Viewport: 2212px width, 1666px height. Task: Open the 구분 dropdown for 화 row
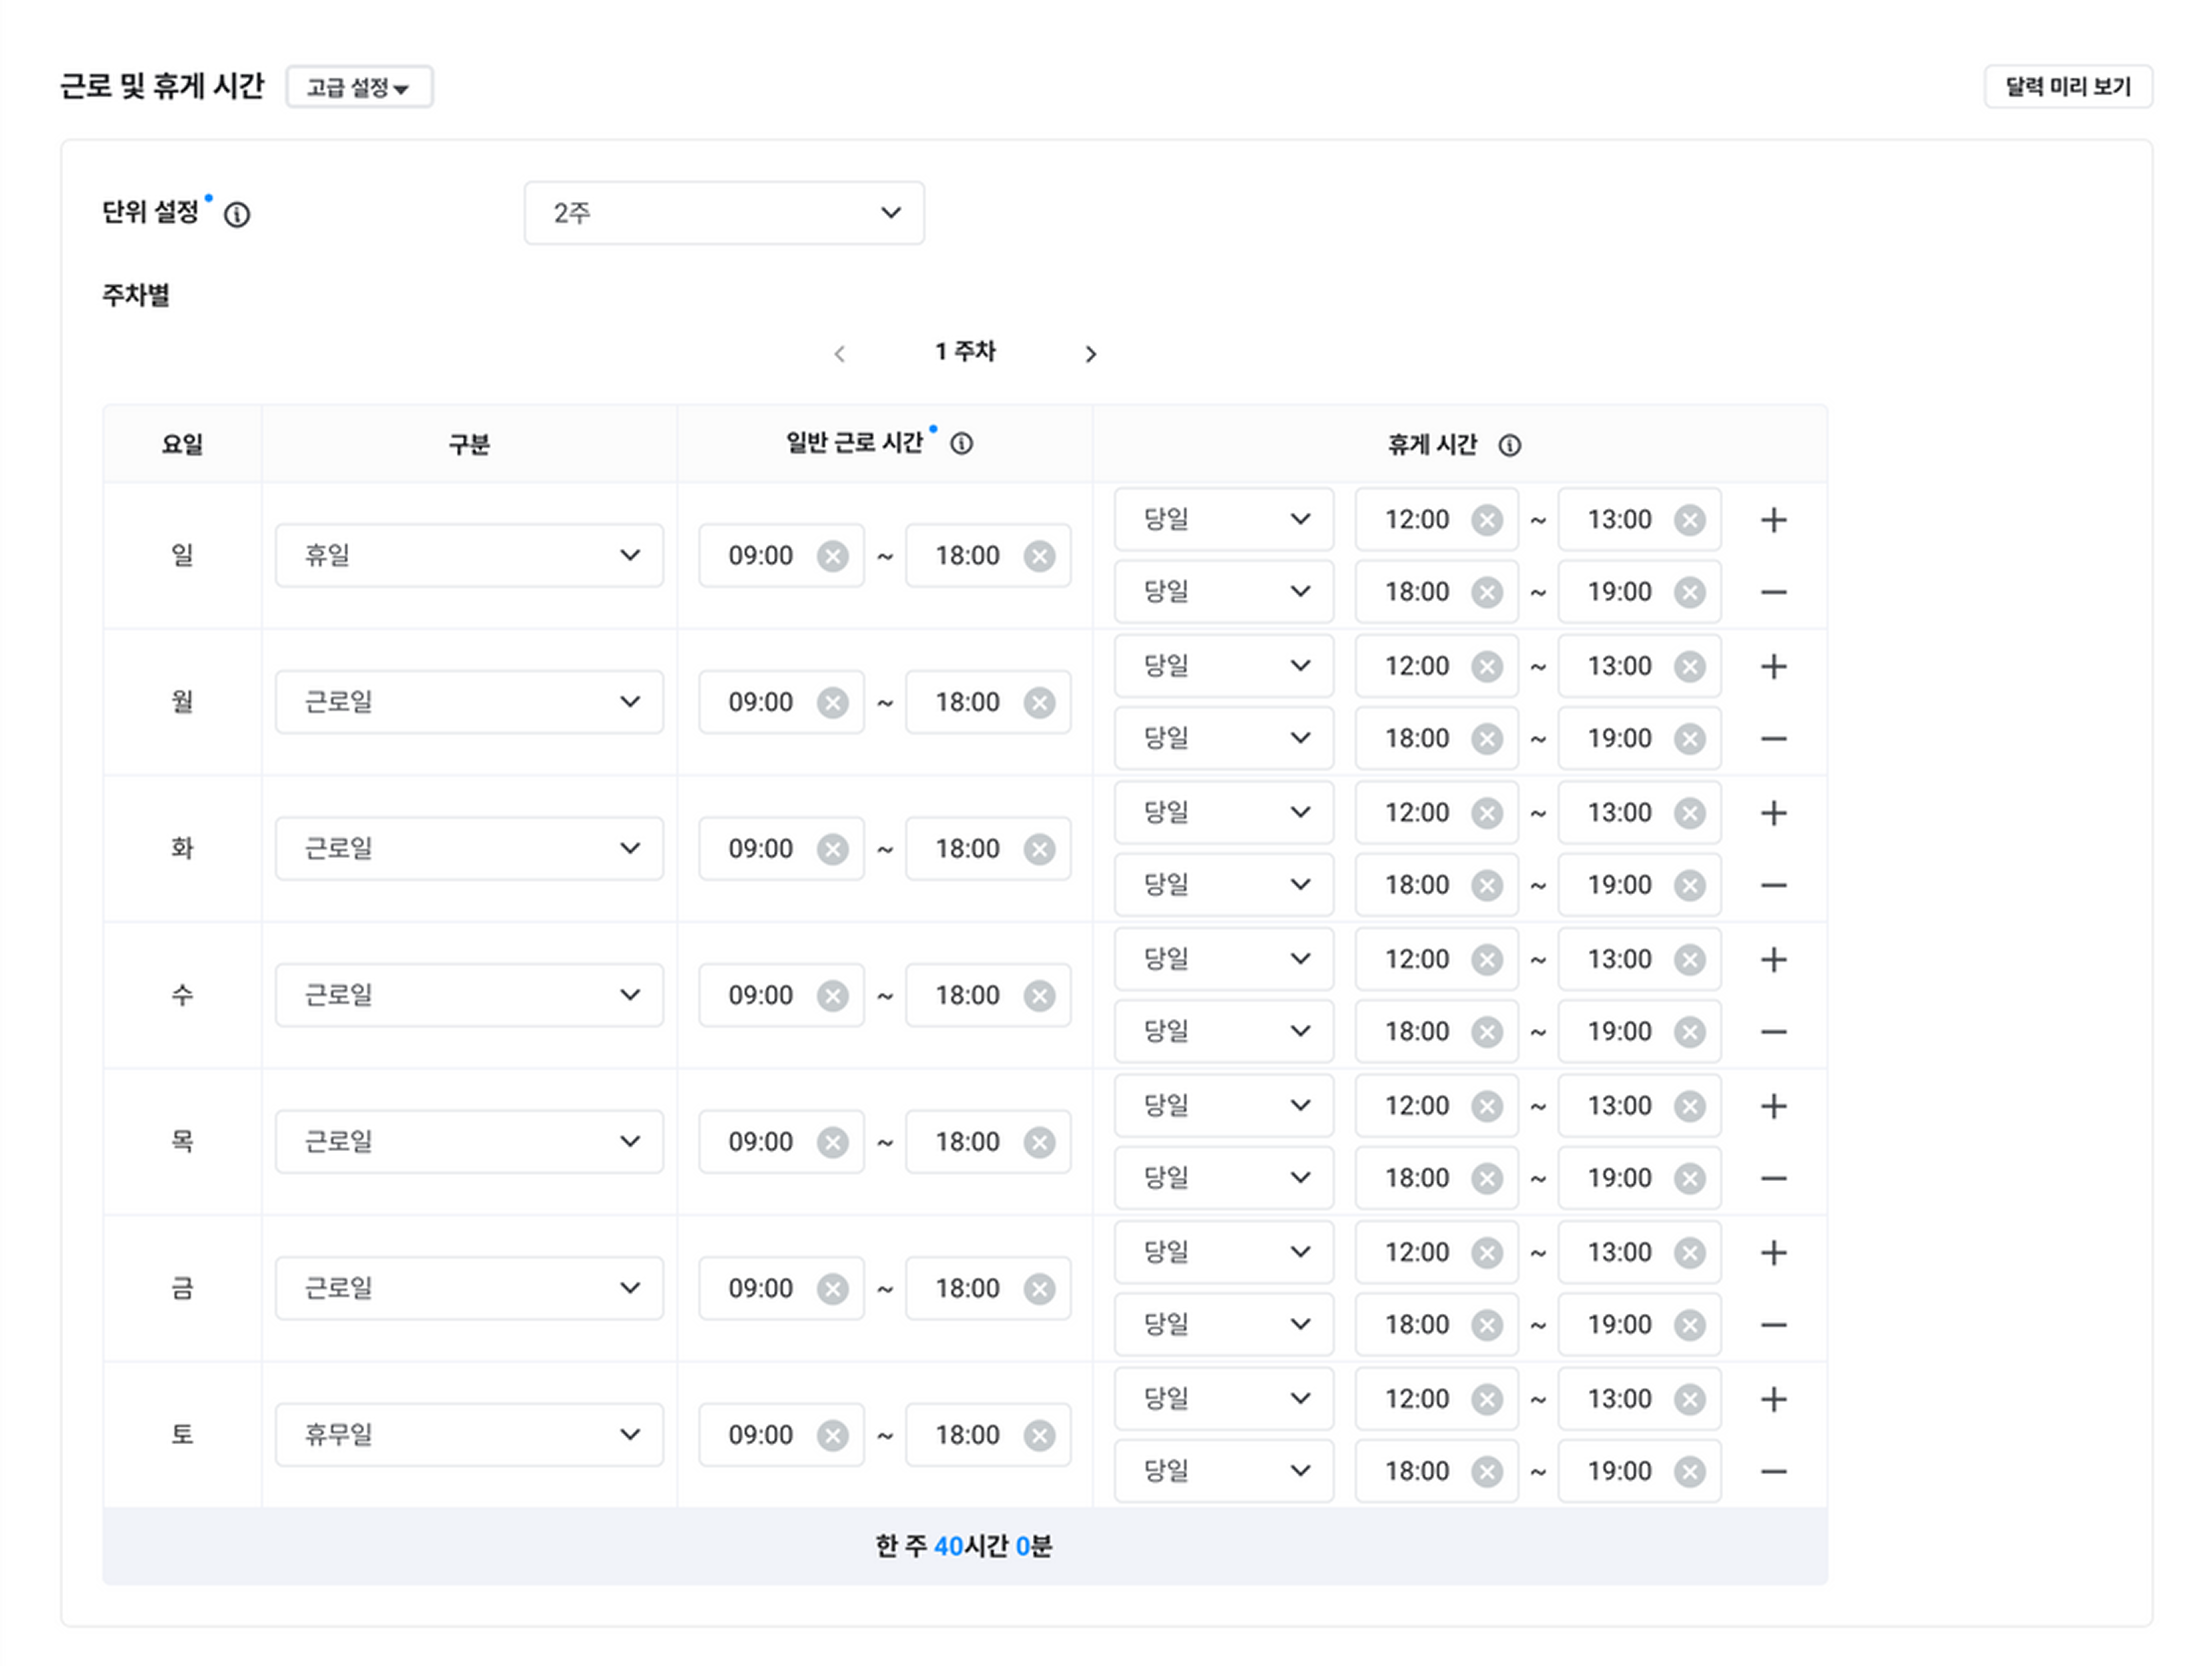pos(469,848)
